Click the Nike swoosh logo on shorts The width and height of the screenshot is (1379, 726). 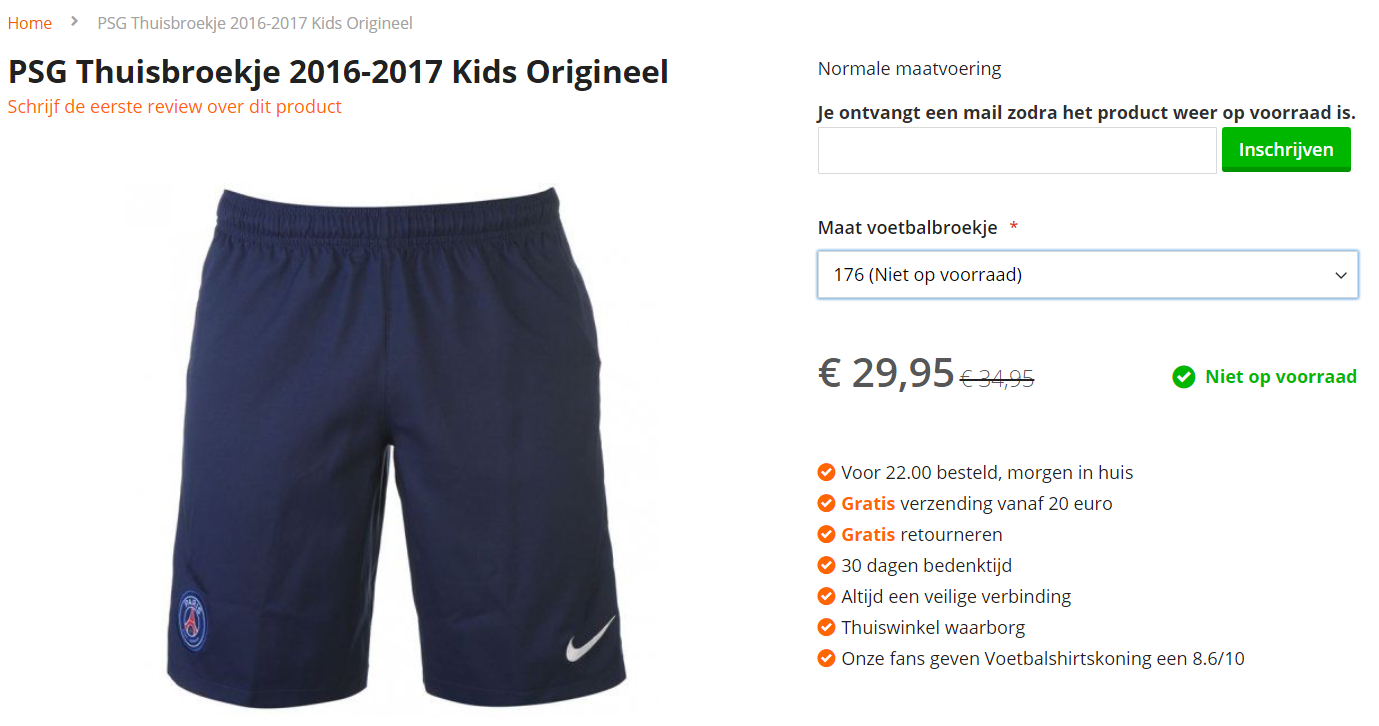point(590,638)
